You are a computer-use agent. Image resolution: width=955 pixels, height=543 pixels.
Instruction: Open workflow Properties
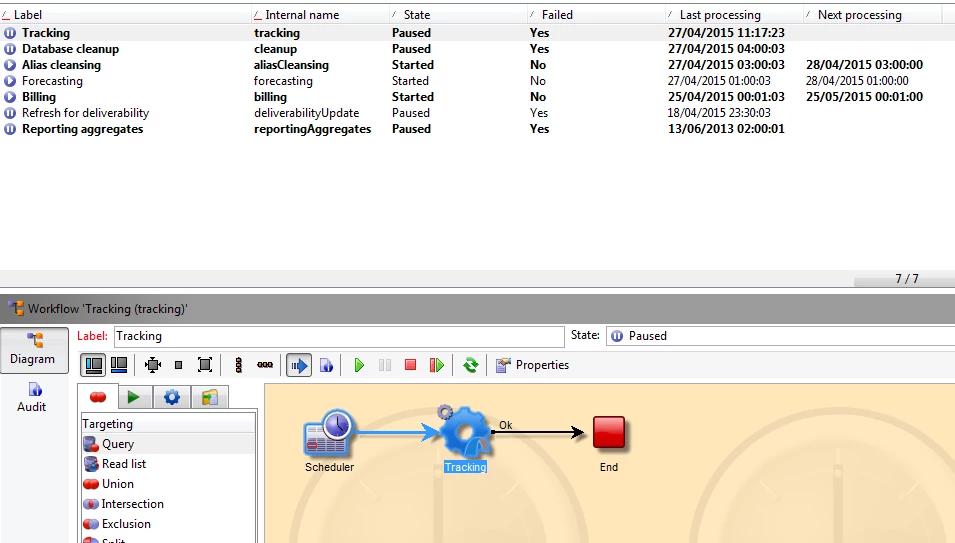532,365
